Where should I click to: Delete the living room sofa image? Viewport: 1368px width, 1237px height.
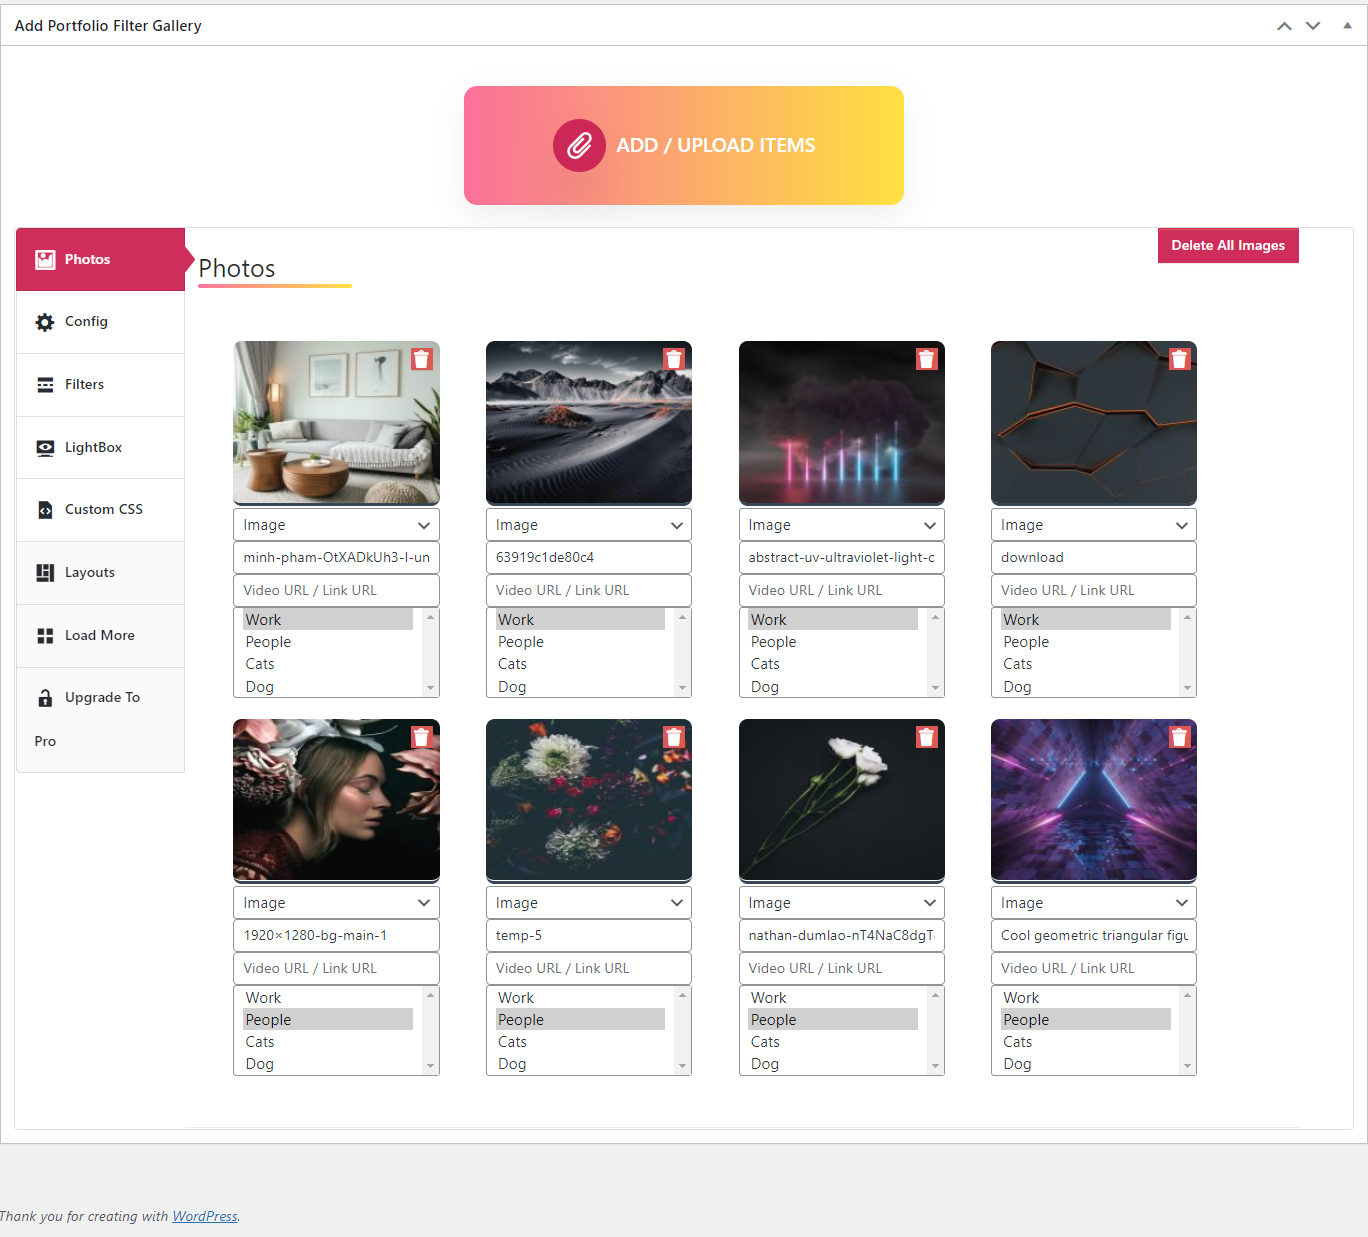point(422,359)
